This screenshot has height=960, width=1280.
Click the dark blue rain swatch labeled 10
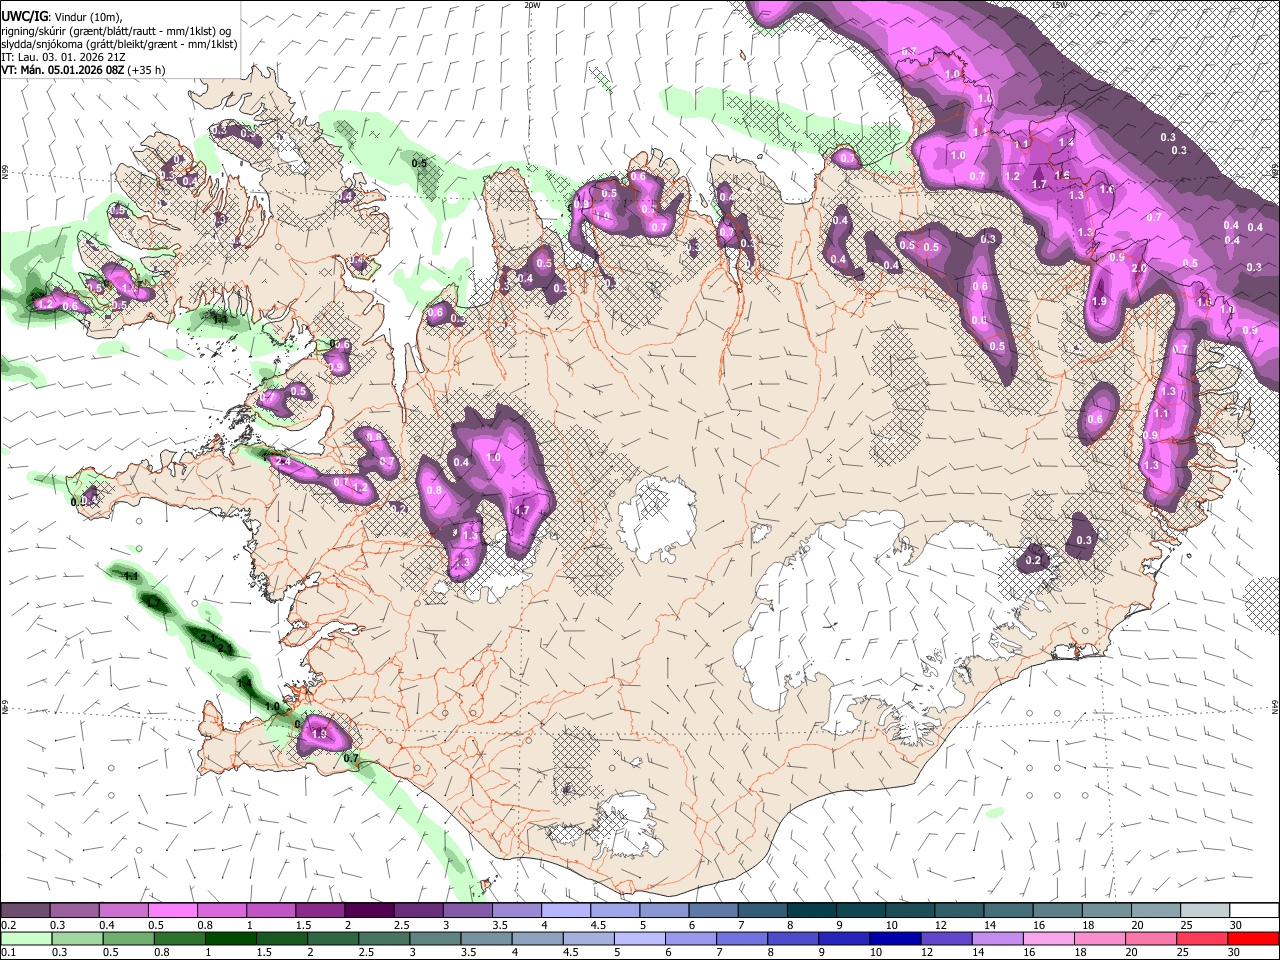tap(893, 939)
